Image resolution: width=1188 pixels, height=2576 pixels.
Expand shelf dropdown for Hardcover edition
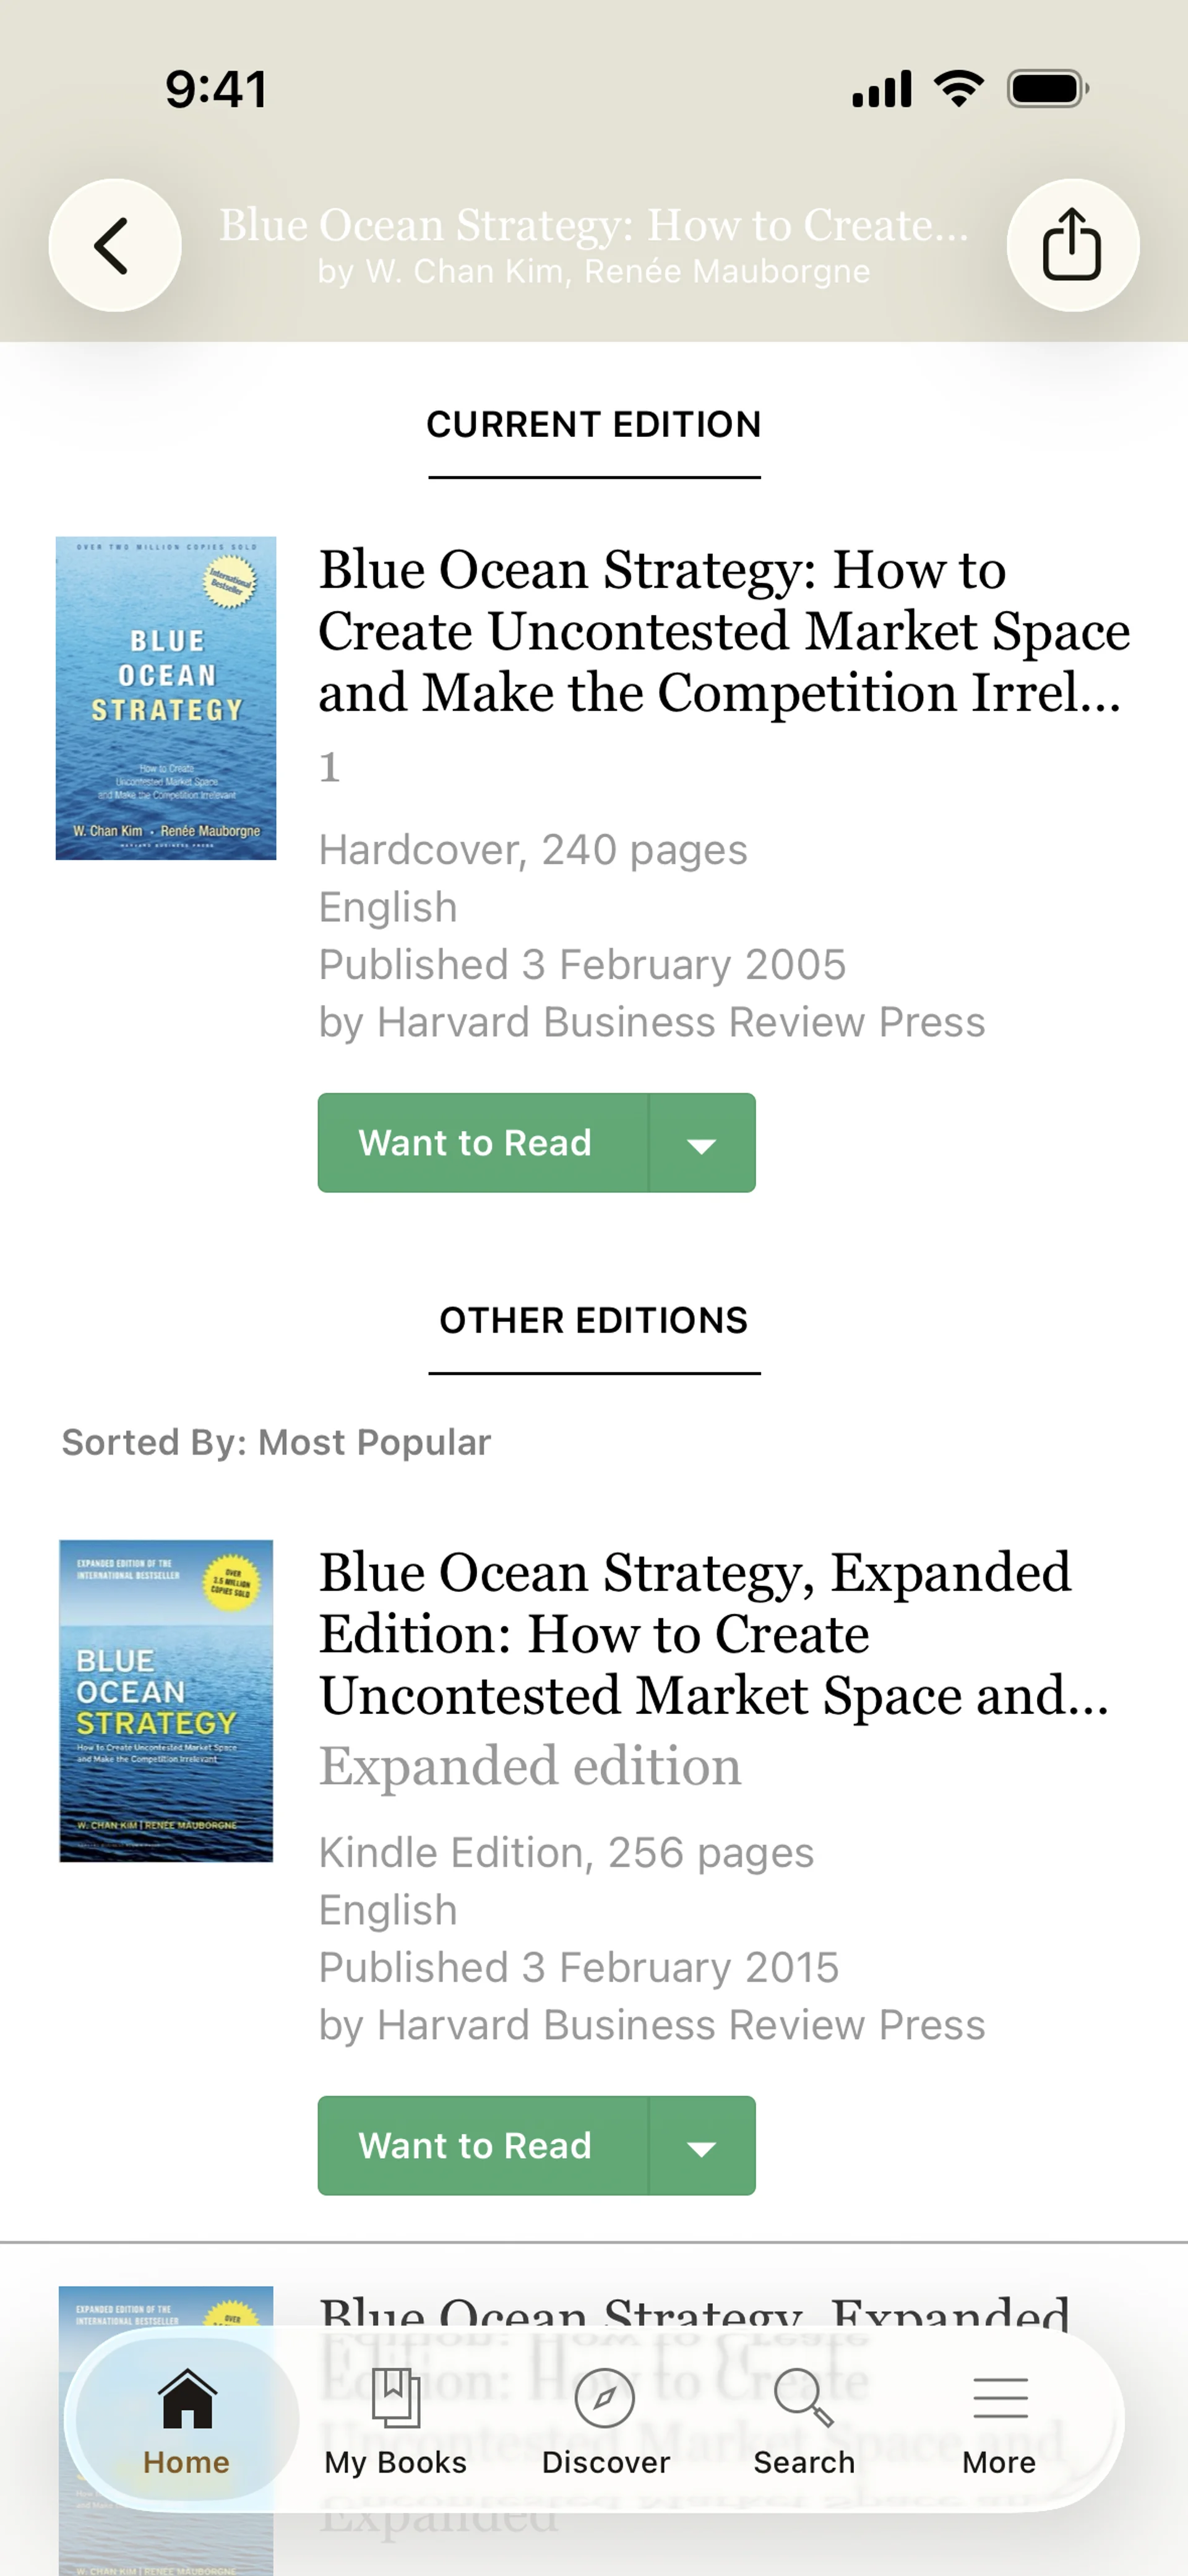pyautogui.click(x=702, y=1143)
